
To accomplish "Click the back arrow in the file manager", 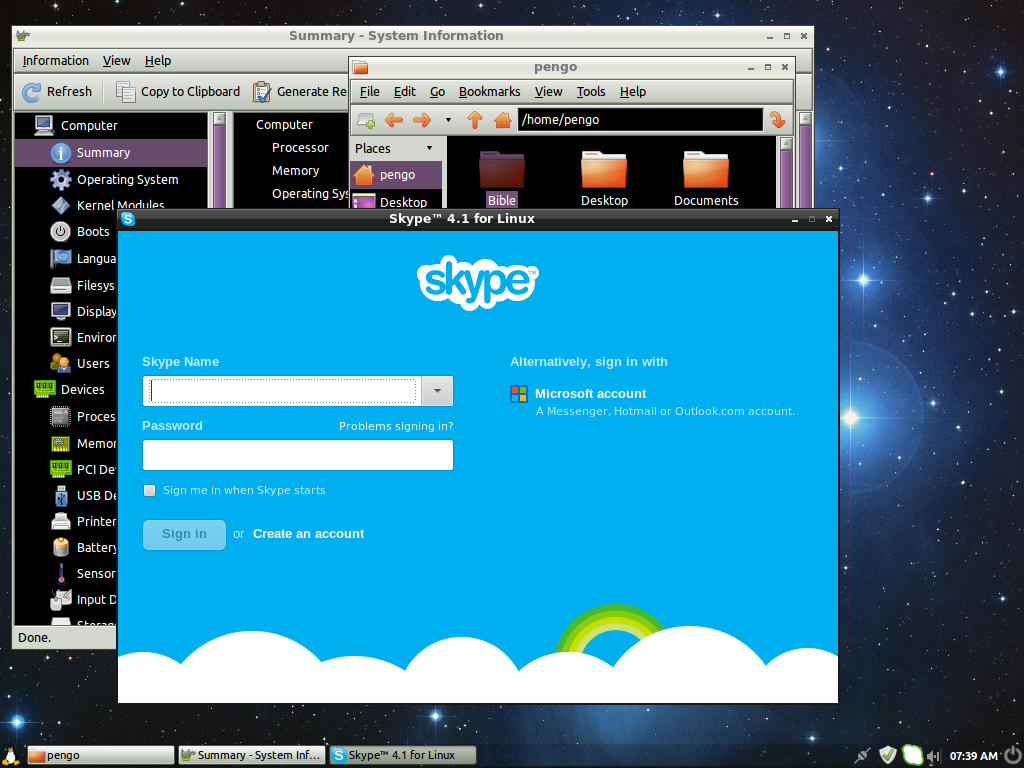I will point(394,120).
